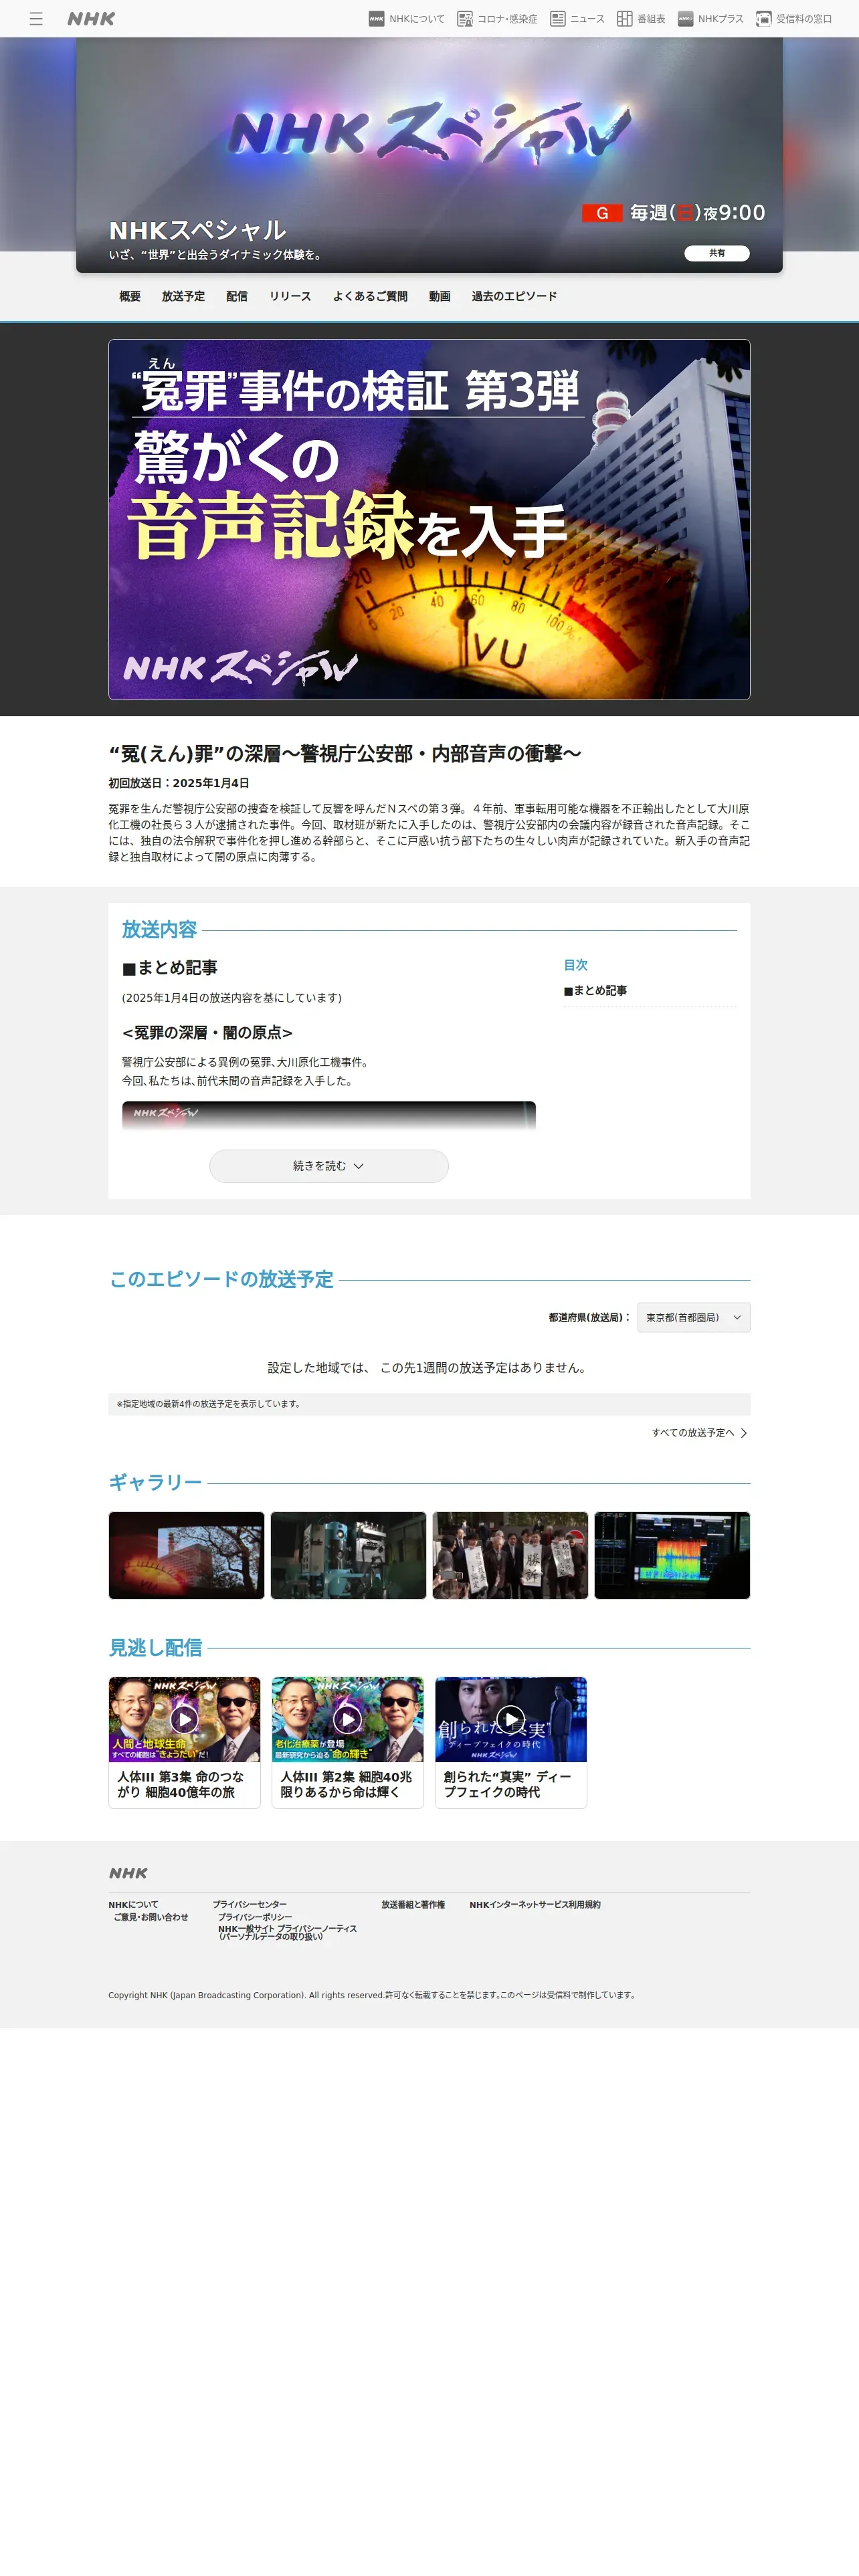Click 受信料の窓口 text in header

(x=804, y=19)
